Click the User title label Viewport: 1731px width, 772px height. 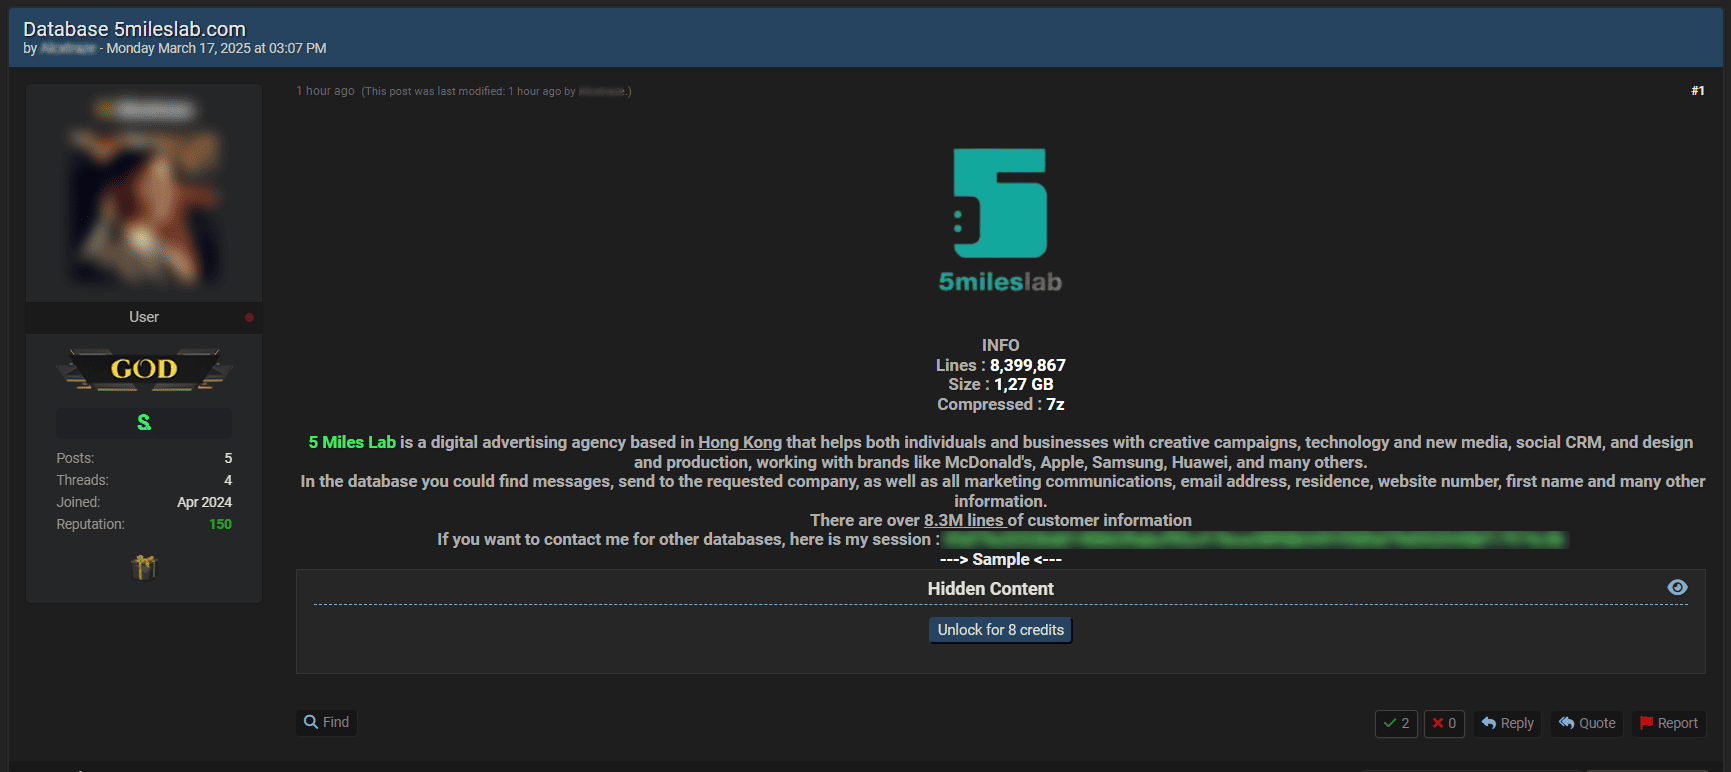coord(144,317)
